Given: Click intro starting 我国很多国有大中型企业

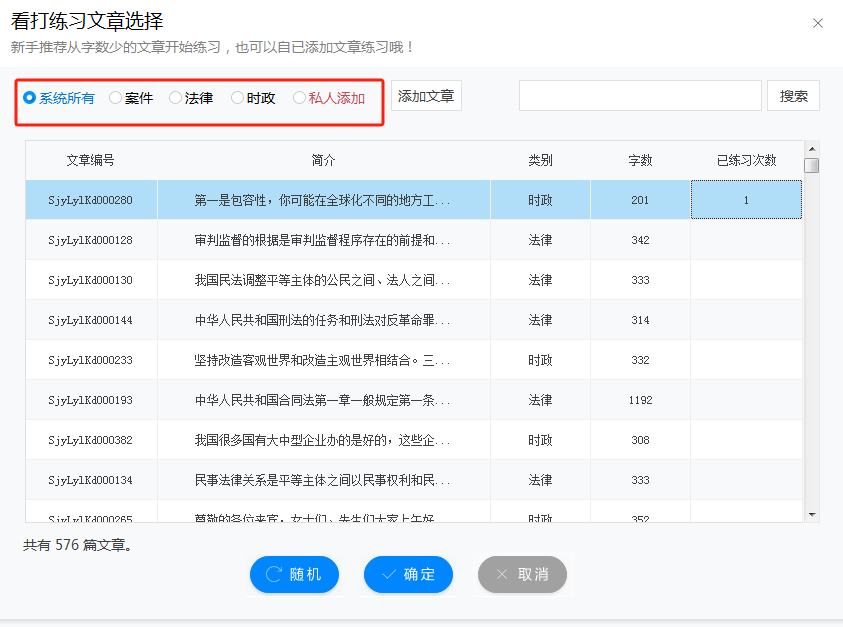Looking at the screenshot, I should pyautogui.click(x=323, y=440).
